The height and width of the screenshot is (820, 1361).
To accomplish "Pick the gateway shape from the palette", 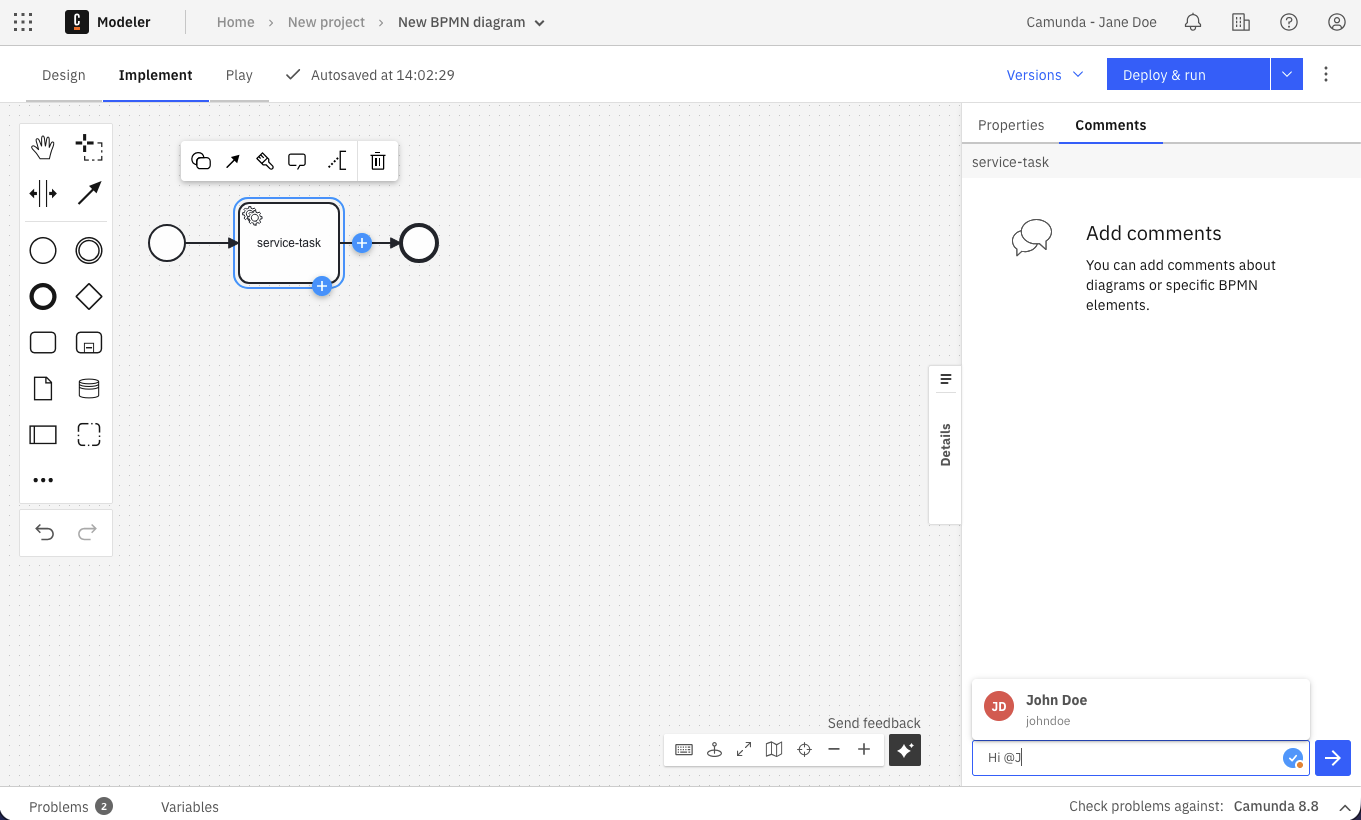I will (x=89, y=296).
